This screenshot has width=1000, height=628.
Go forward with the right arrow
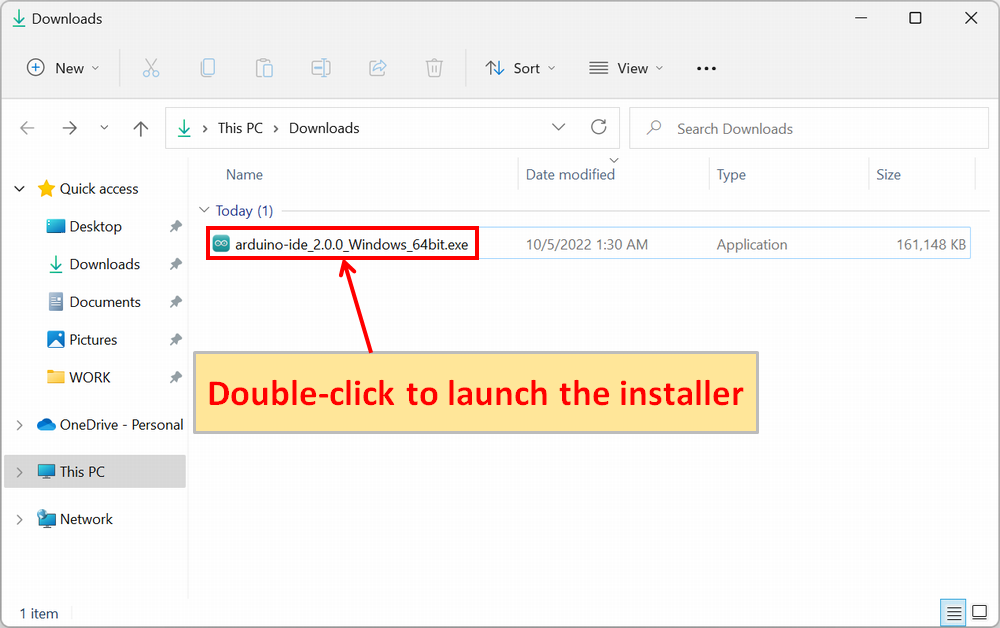point(70,128)
